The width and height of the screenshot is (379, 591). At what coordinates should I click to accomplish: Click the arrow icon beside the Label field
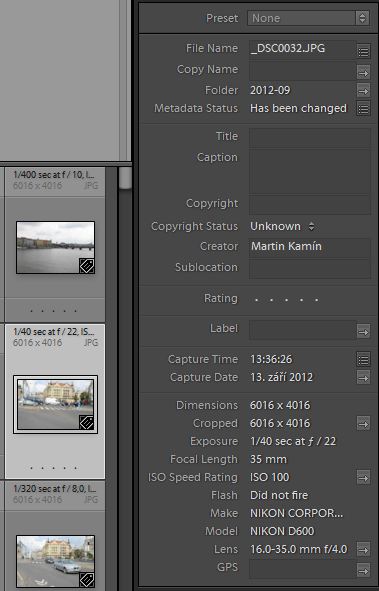click(x=363, y=332)
